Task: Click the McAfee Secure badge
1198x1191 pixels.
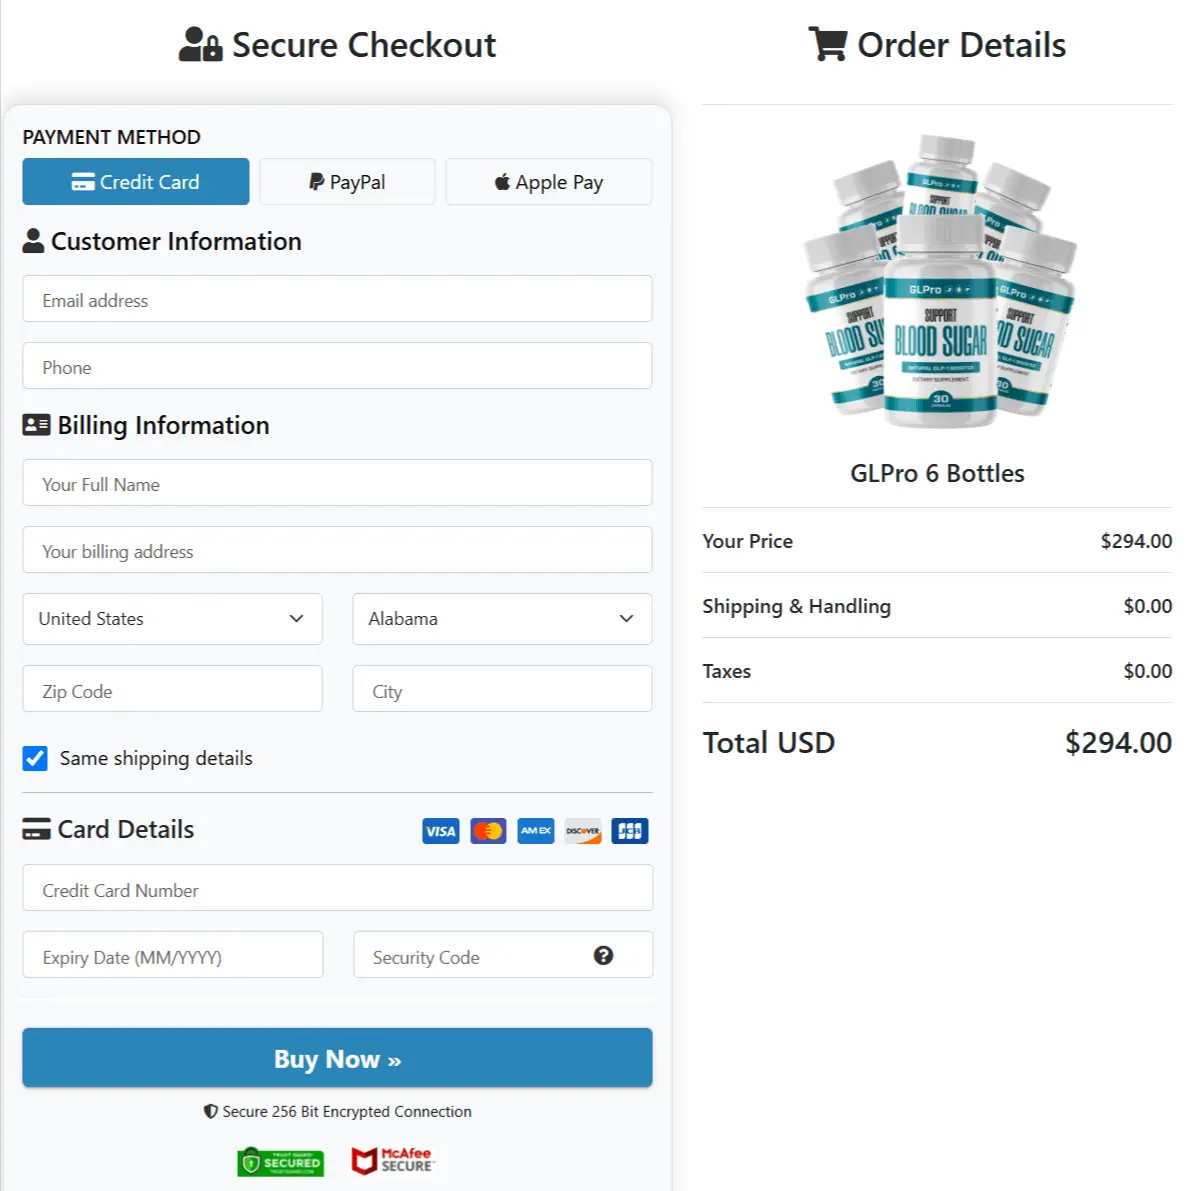Action: [392, 1161]
